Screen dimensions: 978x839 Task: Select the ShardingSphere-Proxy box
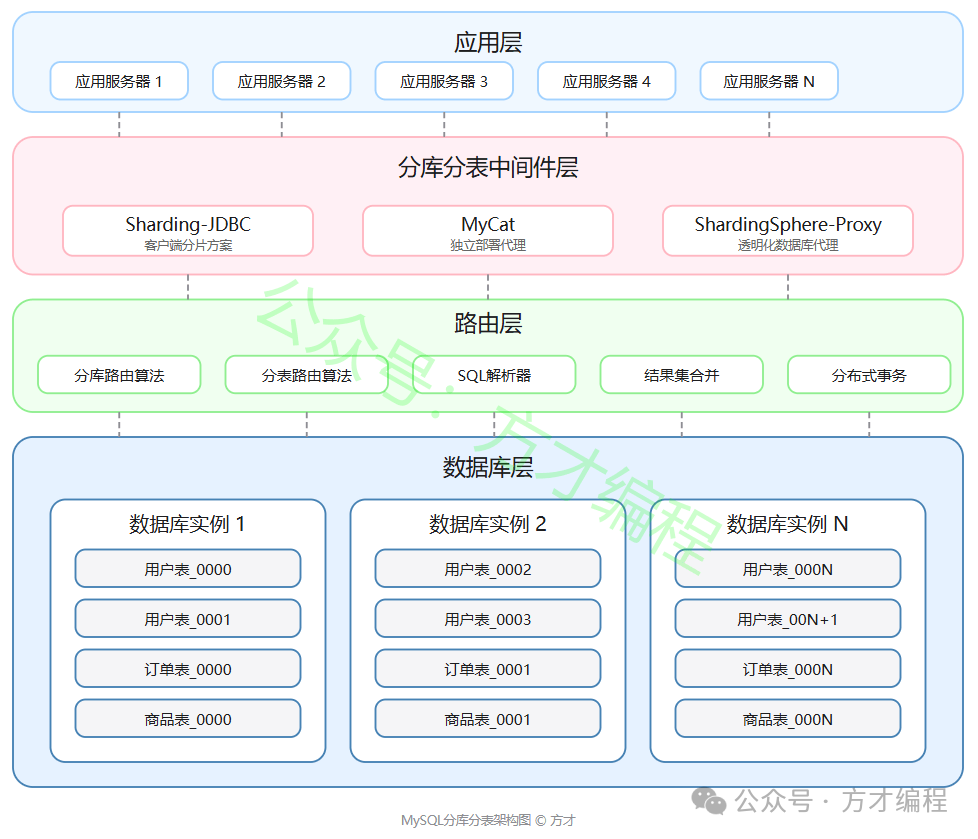tap(788, 231)
